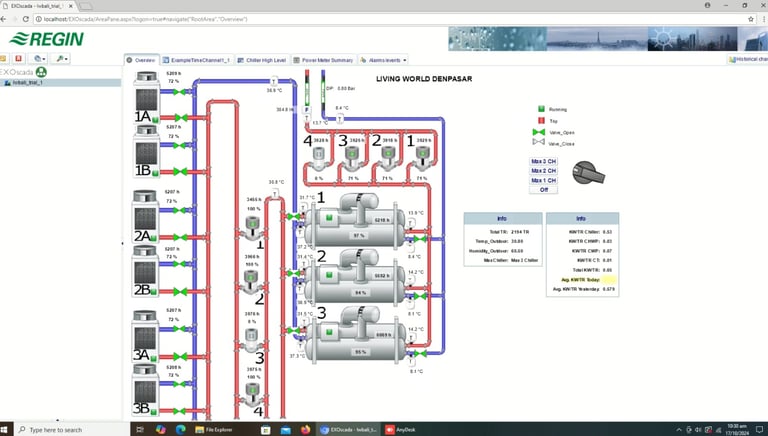
Task: Click condenser pump 3 showing 0 %
Action: pos(251,339)
